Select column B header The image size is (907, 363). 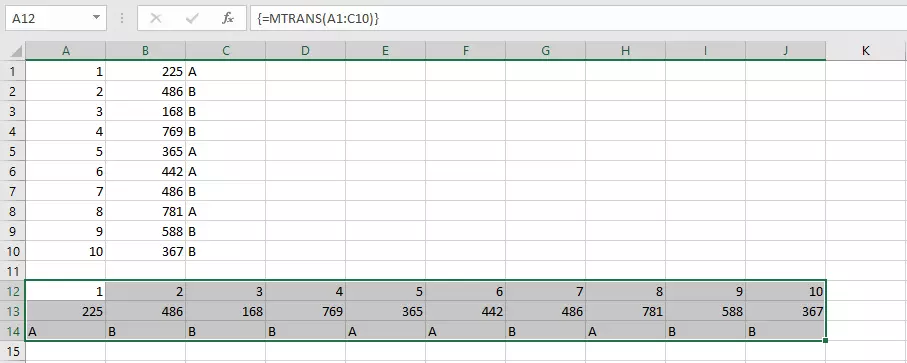[x=146, y=51]
